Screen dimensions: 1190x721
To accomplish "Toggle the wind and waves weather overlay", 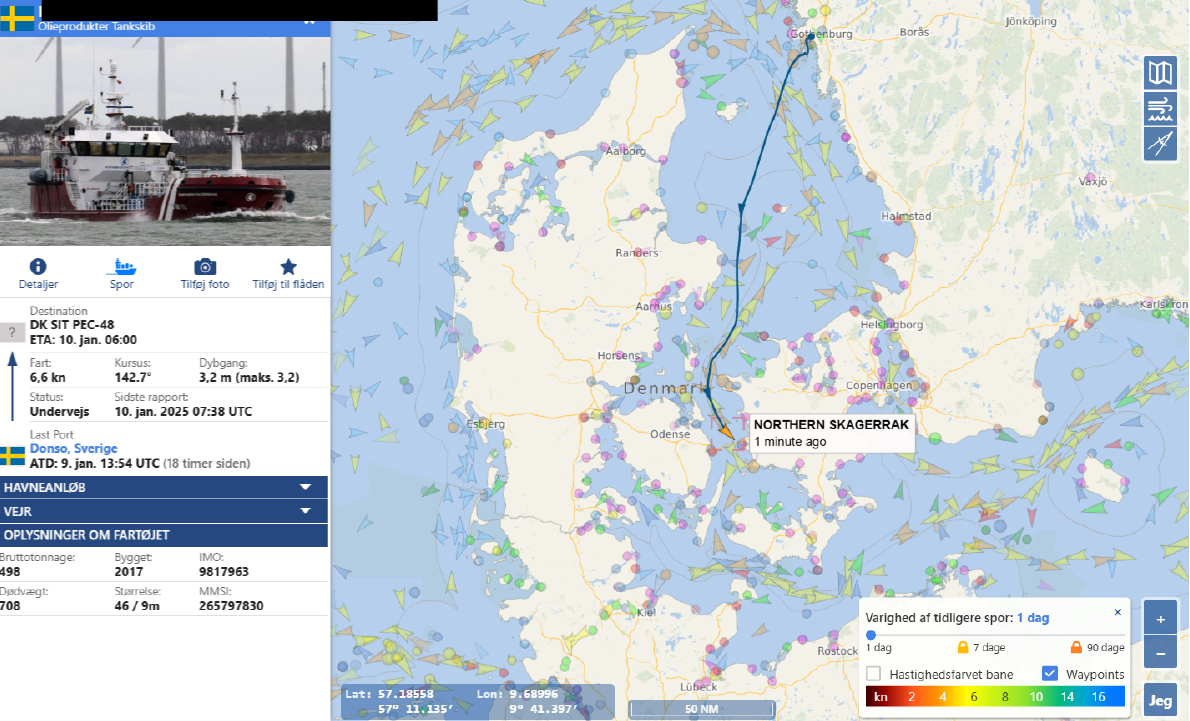I will [1160, 109].
